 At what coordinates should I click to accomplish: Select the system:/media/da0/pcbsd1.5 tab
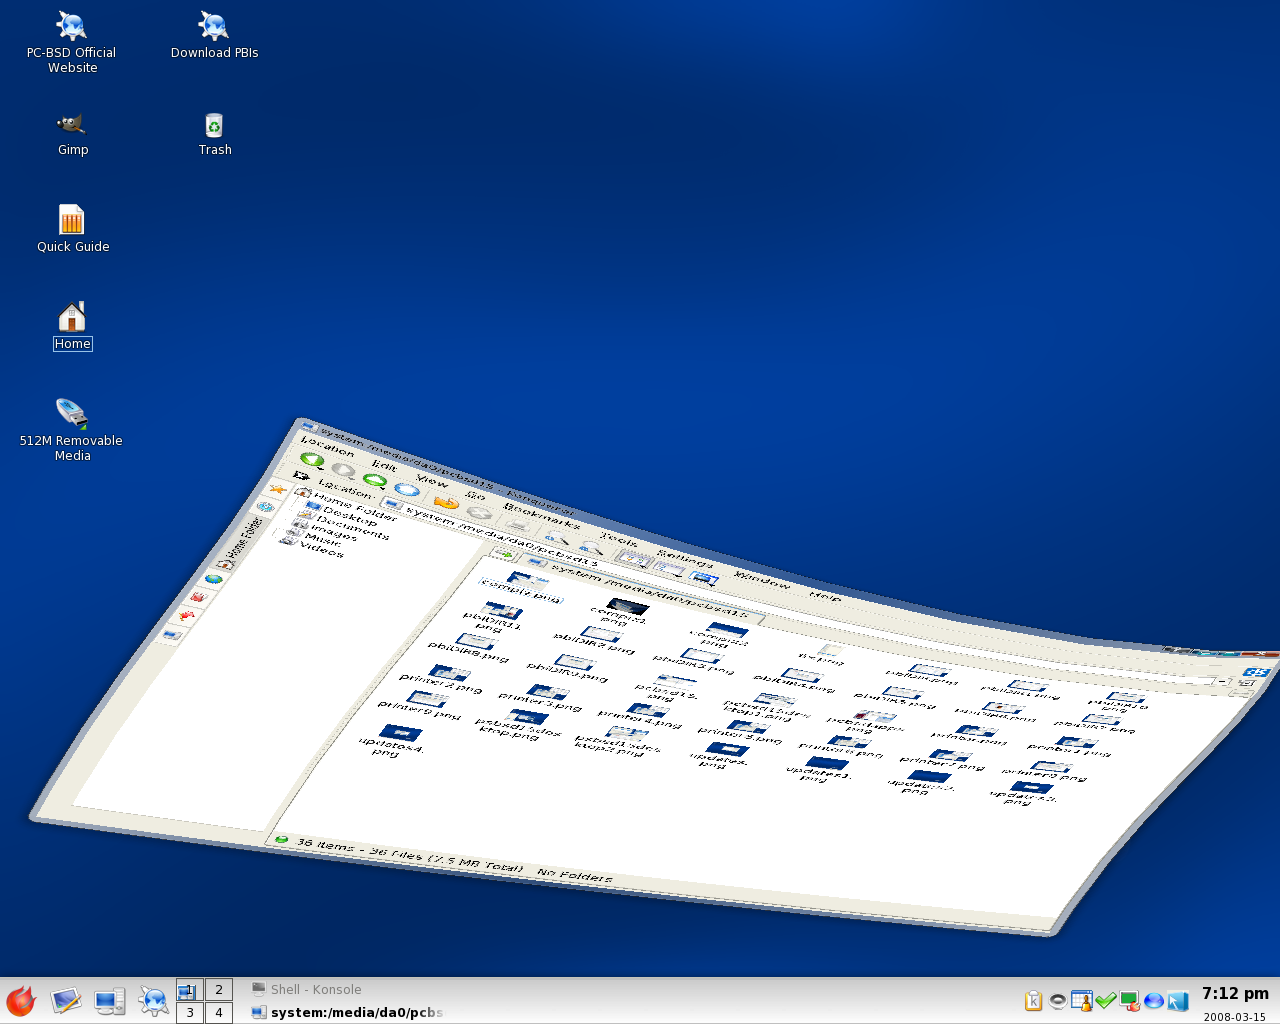point(640,591)
